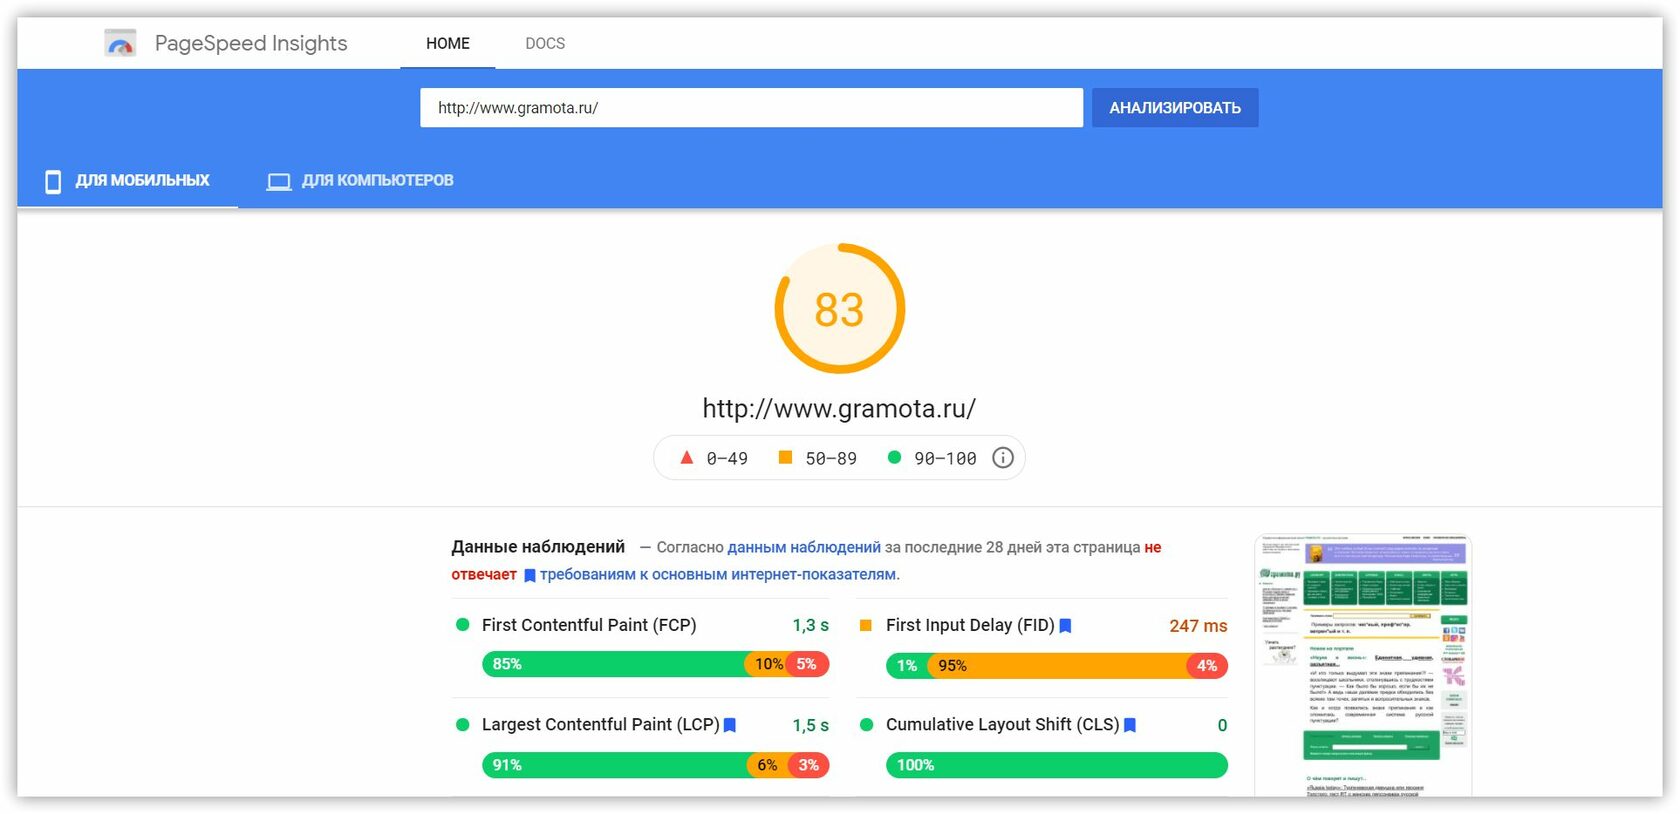The width and height of the screenshot is (1680, 814).
Task: Click the FCP green 85% bar segment
Action: pos(613,664)
